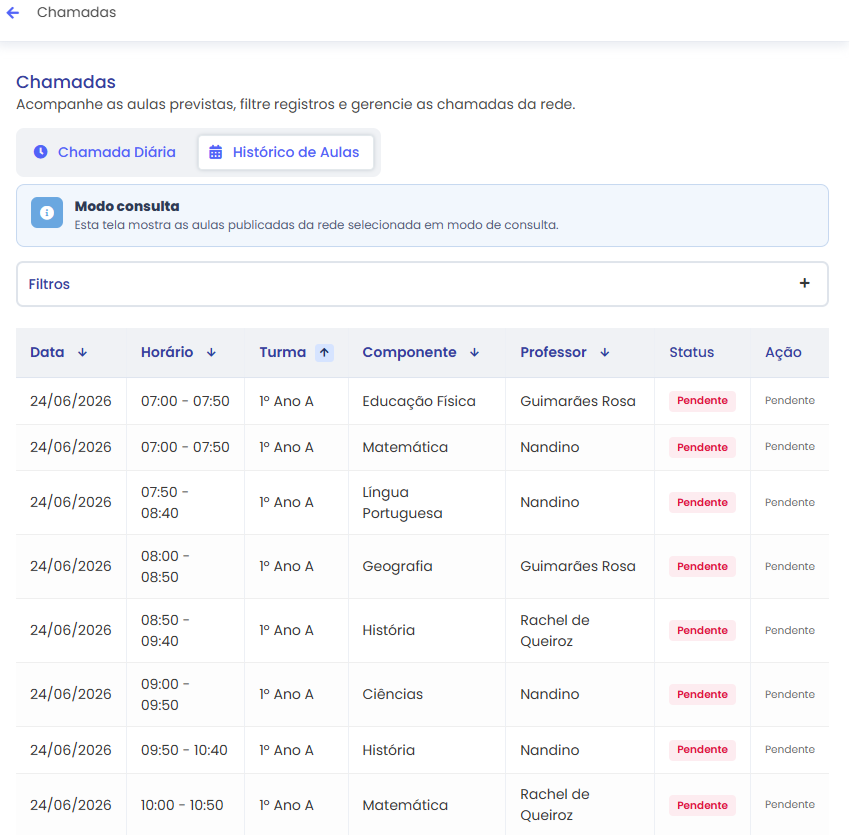
Task: Click the Chamadas breadcrumb title at top
Action: 76,12
